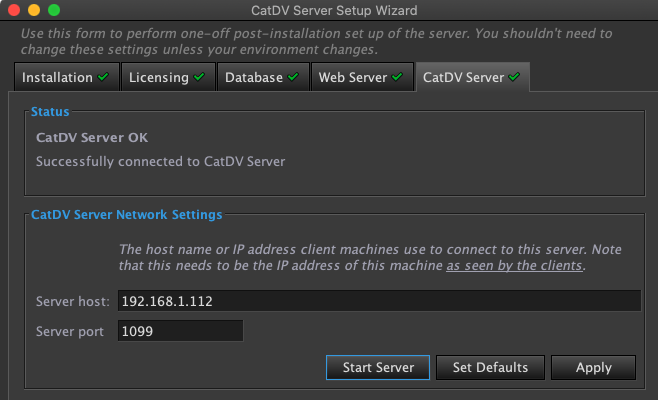
Task: Maximize the window with the green button
Action: click(54, 10)
